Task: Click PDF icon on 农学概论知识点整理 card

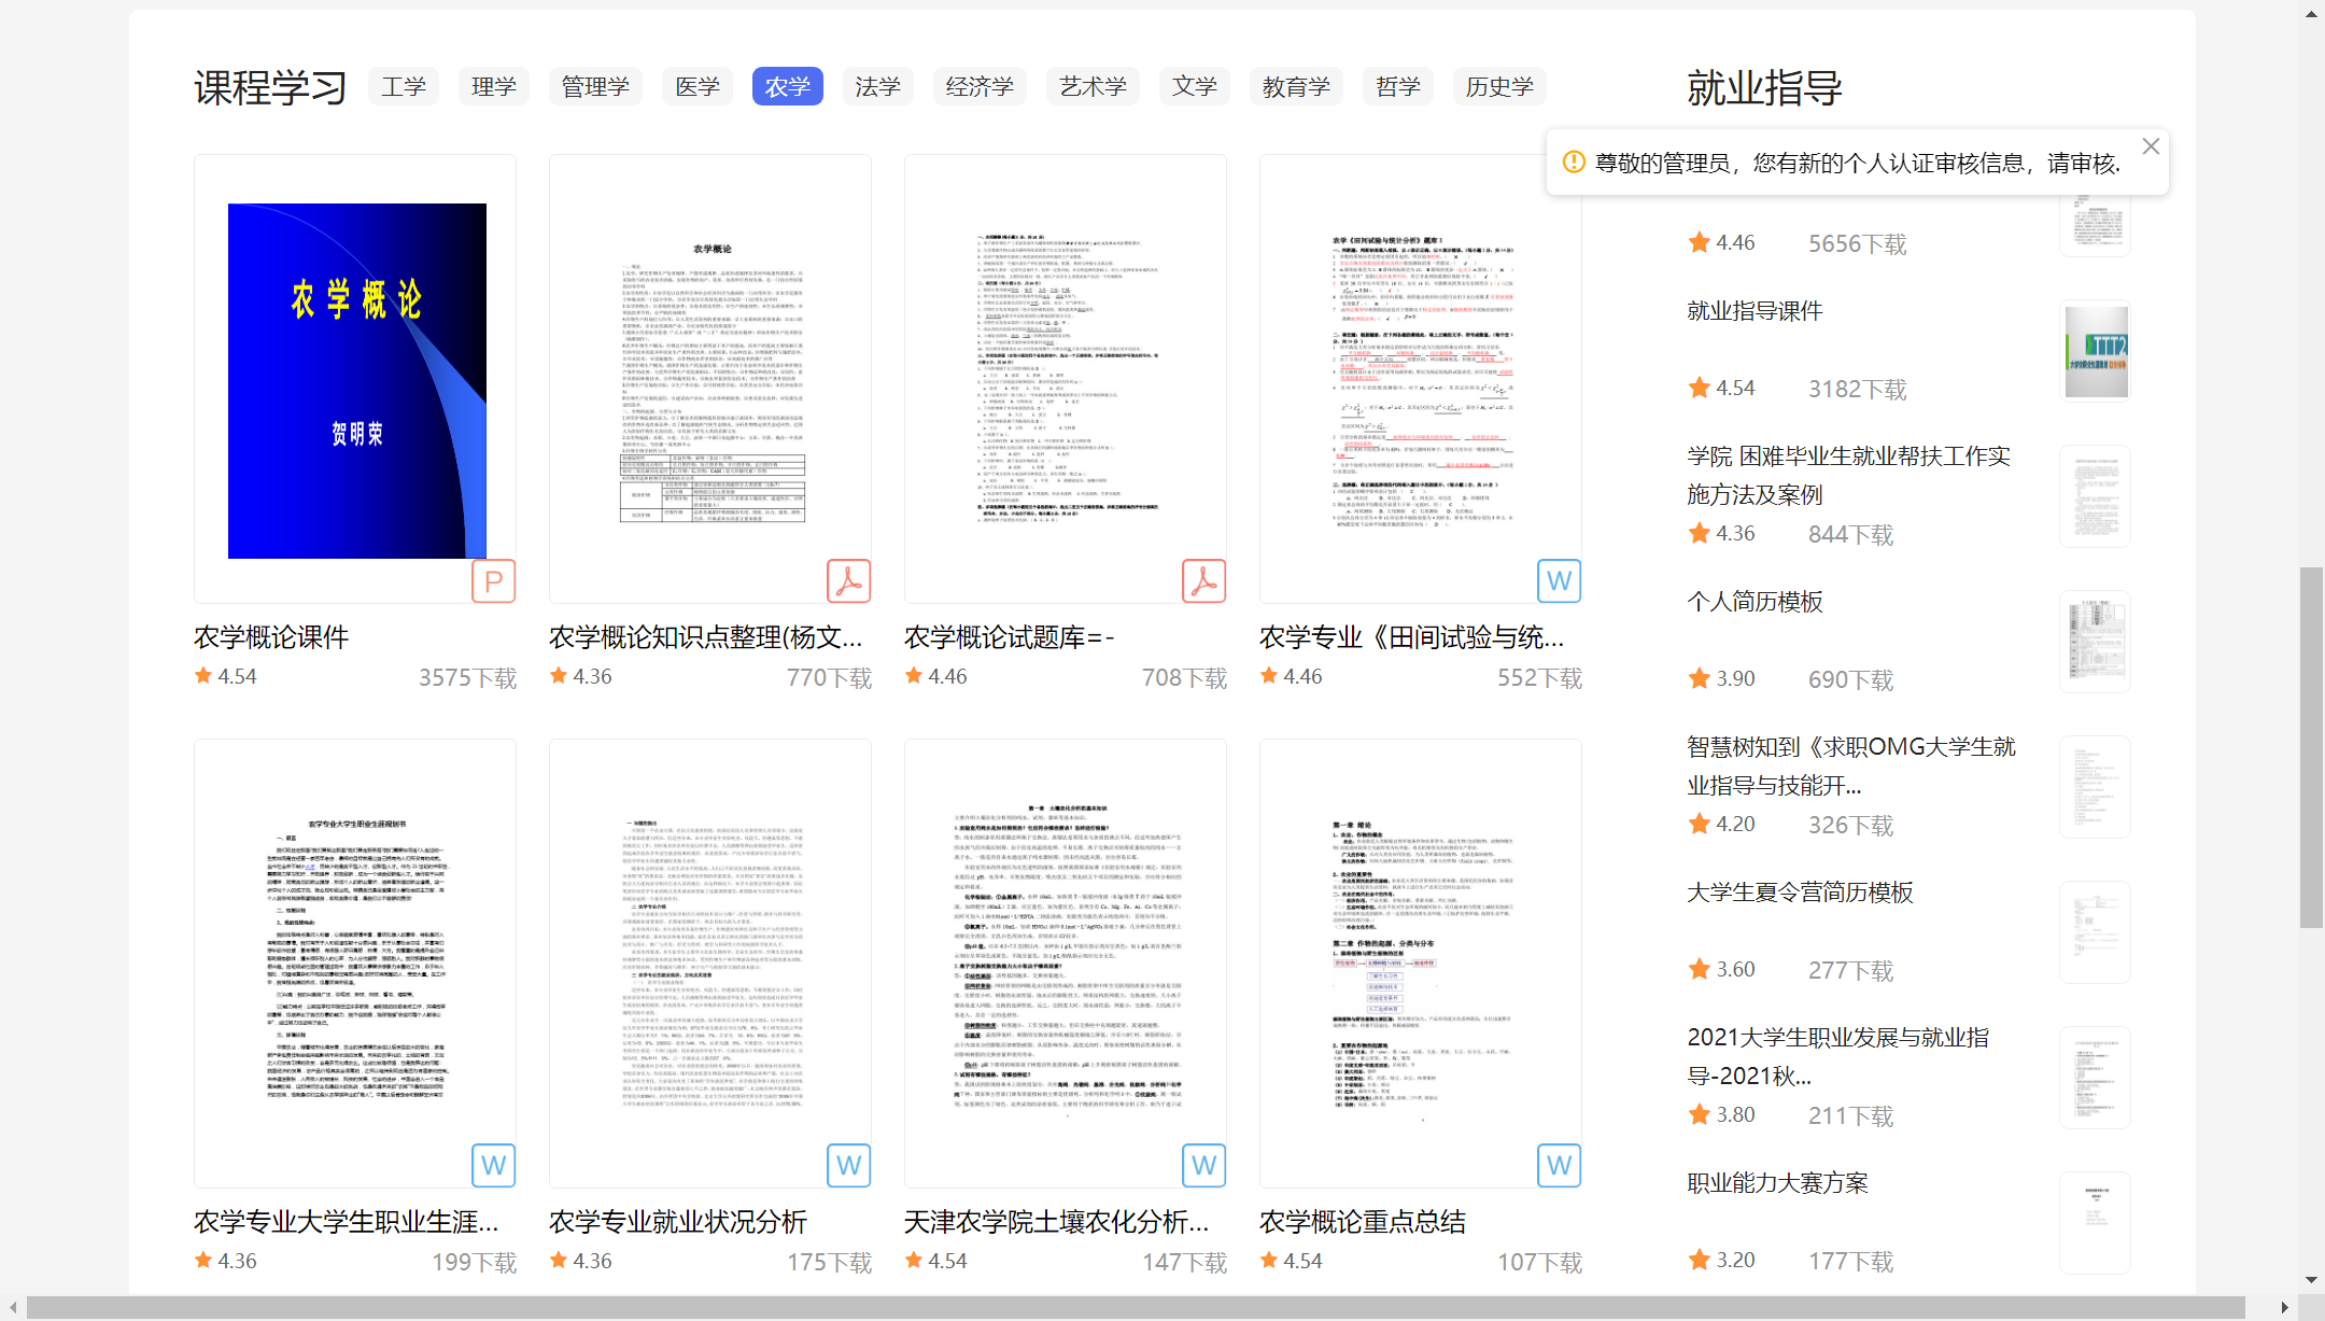Action: point(848,581)
